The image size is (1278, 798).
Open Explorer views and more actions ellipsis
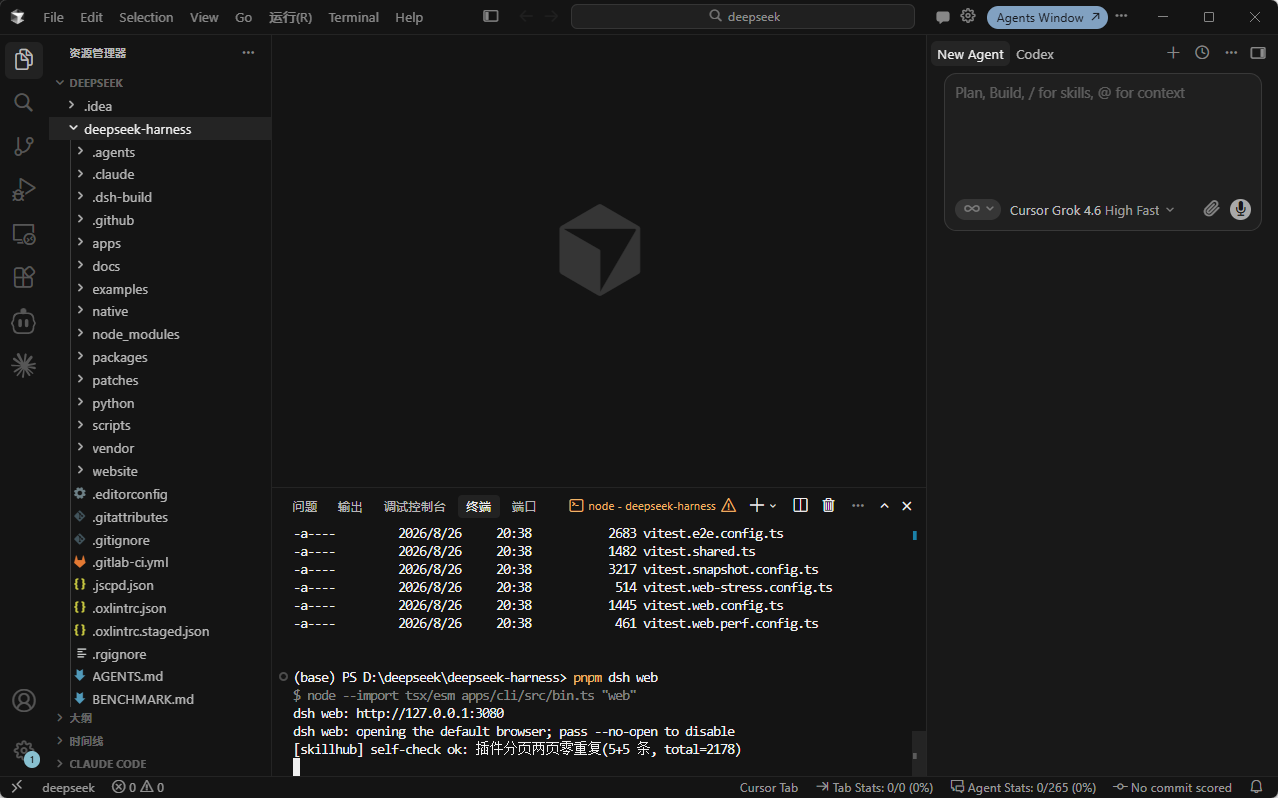[x=248, y=53]
